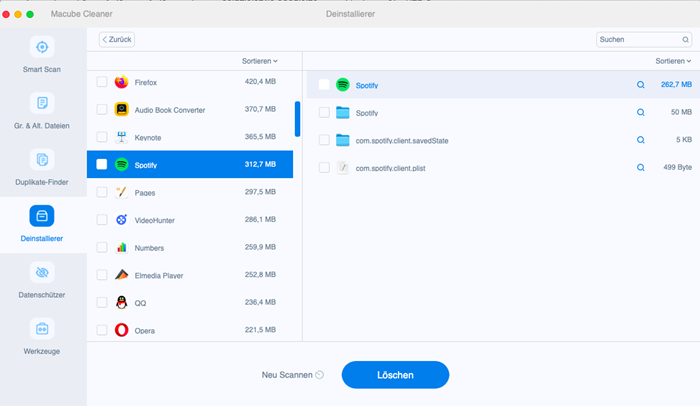The height and width of the screenshot is (406, 700).
Task: Click the Pages app icon
Action: pyautogui.click(x=121, y=192)
